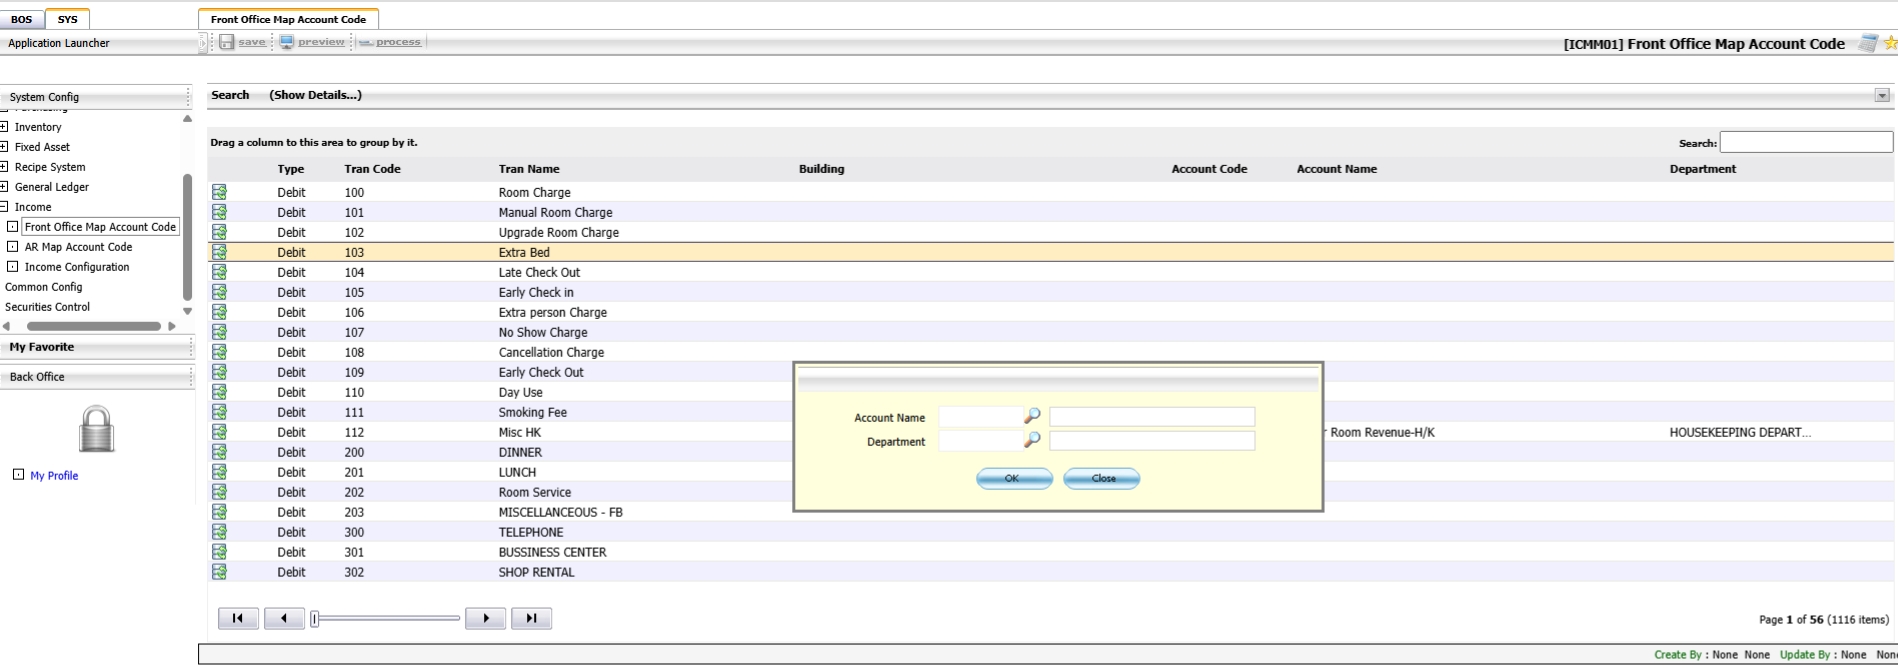The height and width of the screenshot is (668, 1898).
Task: Click the page slider handle
Action: coord(315,619)
